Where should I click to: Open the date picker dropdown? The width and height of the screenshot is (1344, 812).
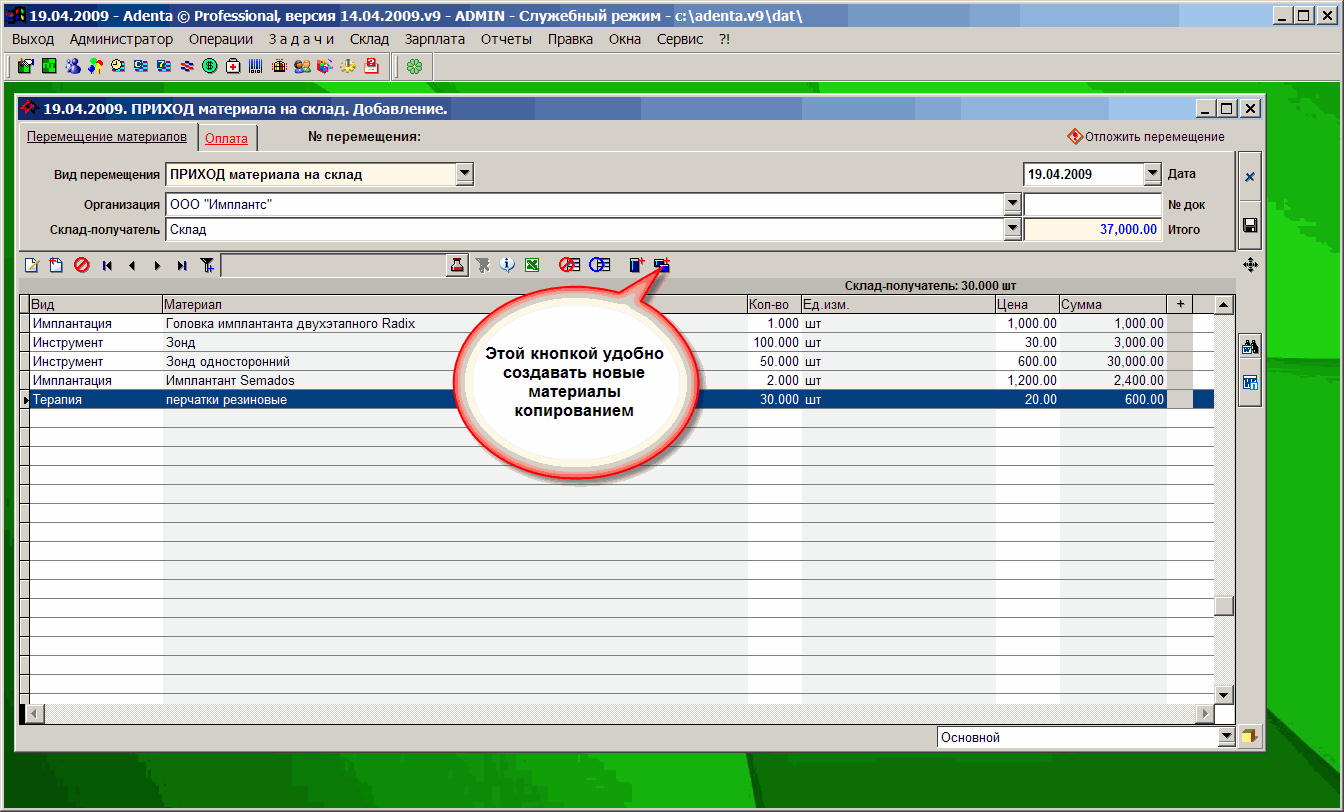[x=1151, y=174]
